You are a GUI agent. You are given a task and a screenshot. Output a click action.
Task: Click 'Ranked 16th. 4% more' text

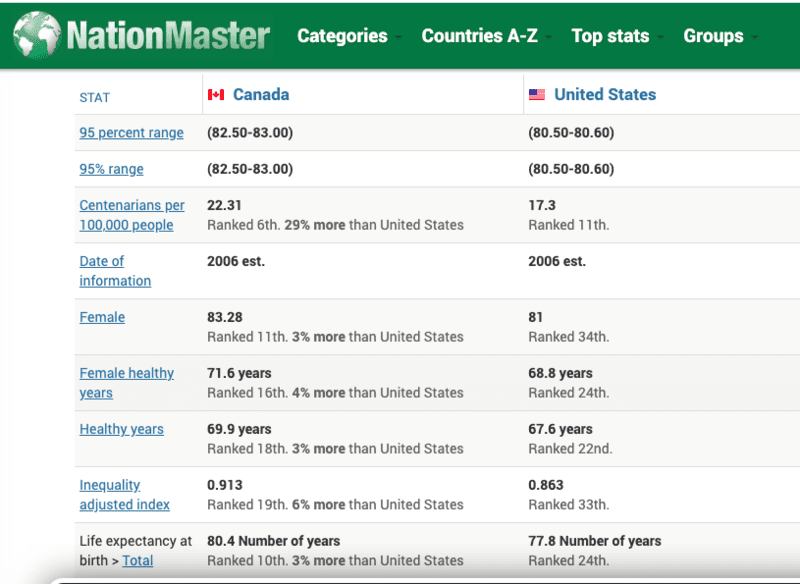coord(276,393)
